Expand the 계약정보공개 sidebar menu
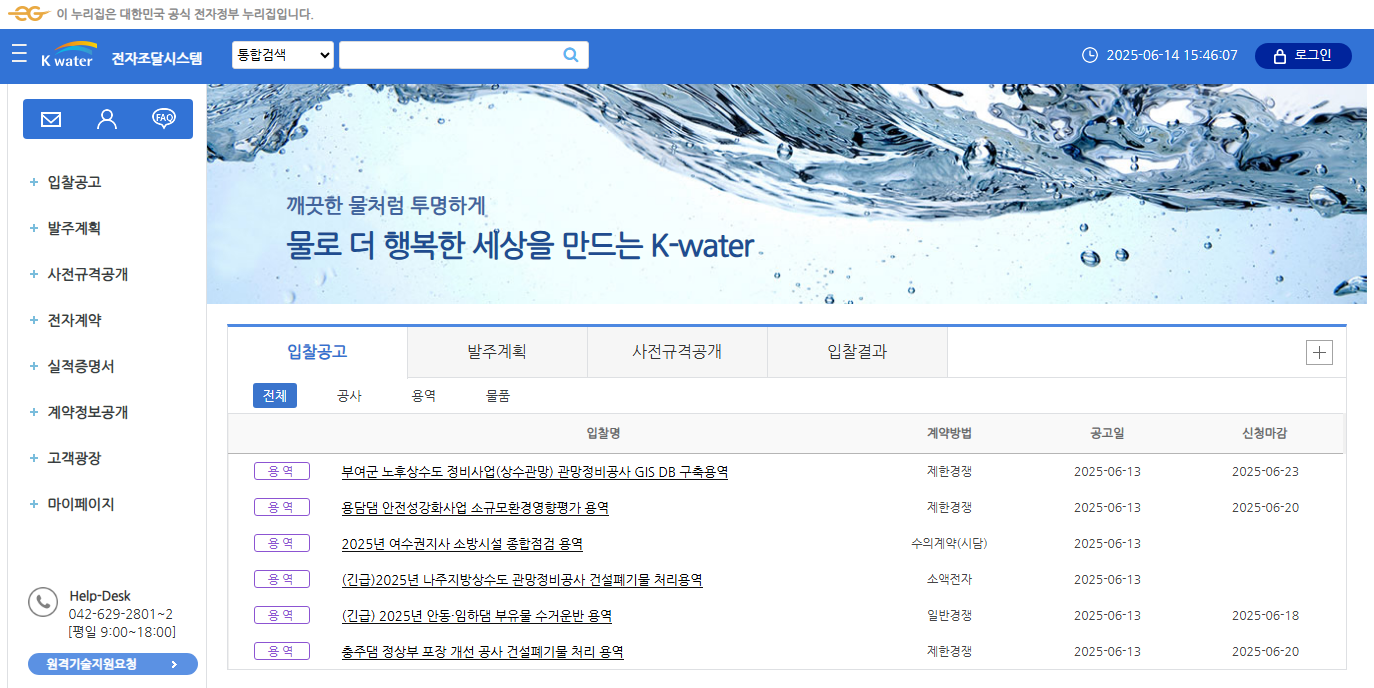Screen dimensions: 1374x688 [x=79, y=412]
